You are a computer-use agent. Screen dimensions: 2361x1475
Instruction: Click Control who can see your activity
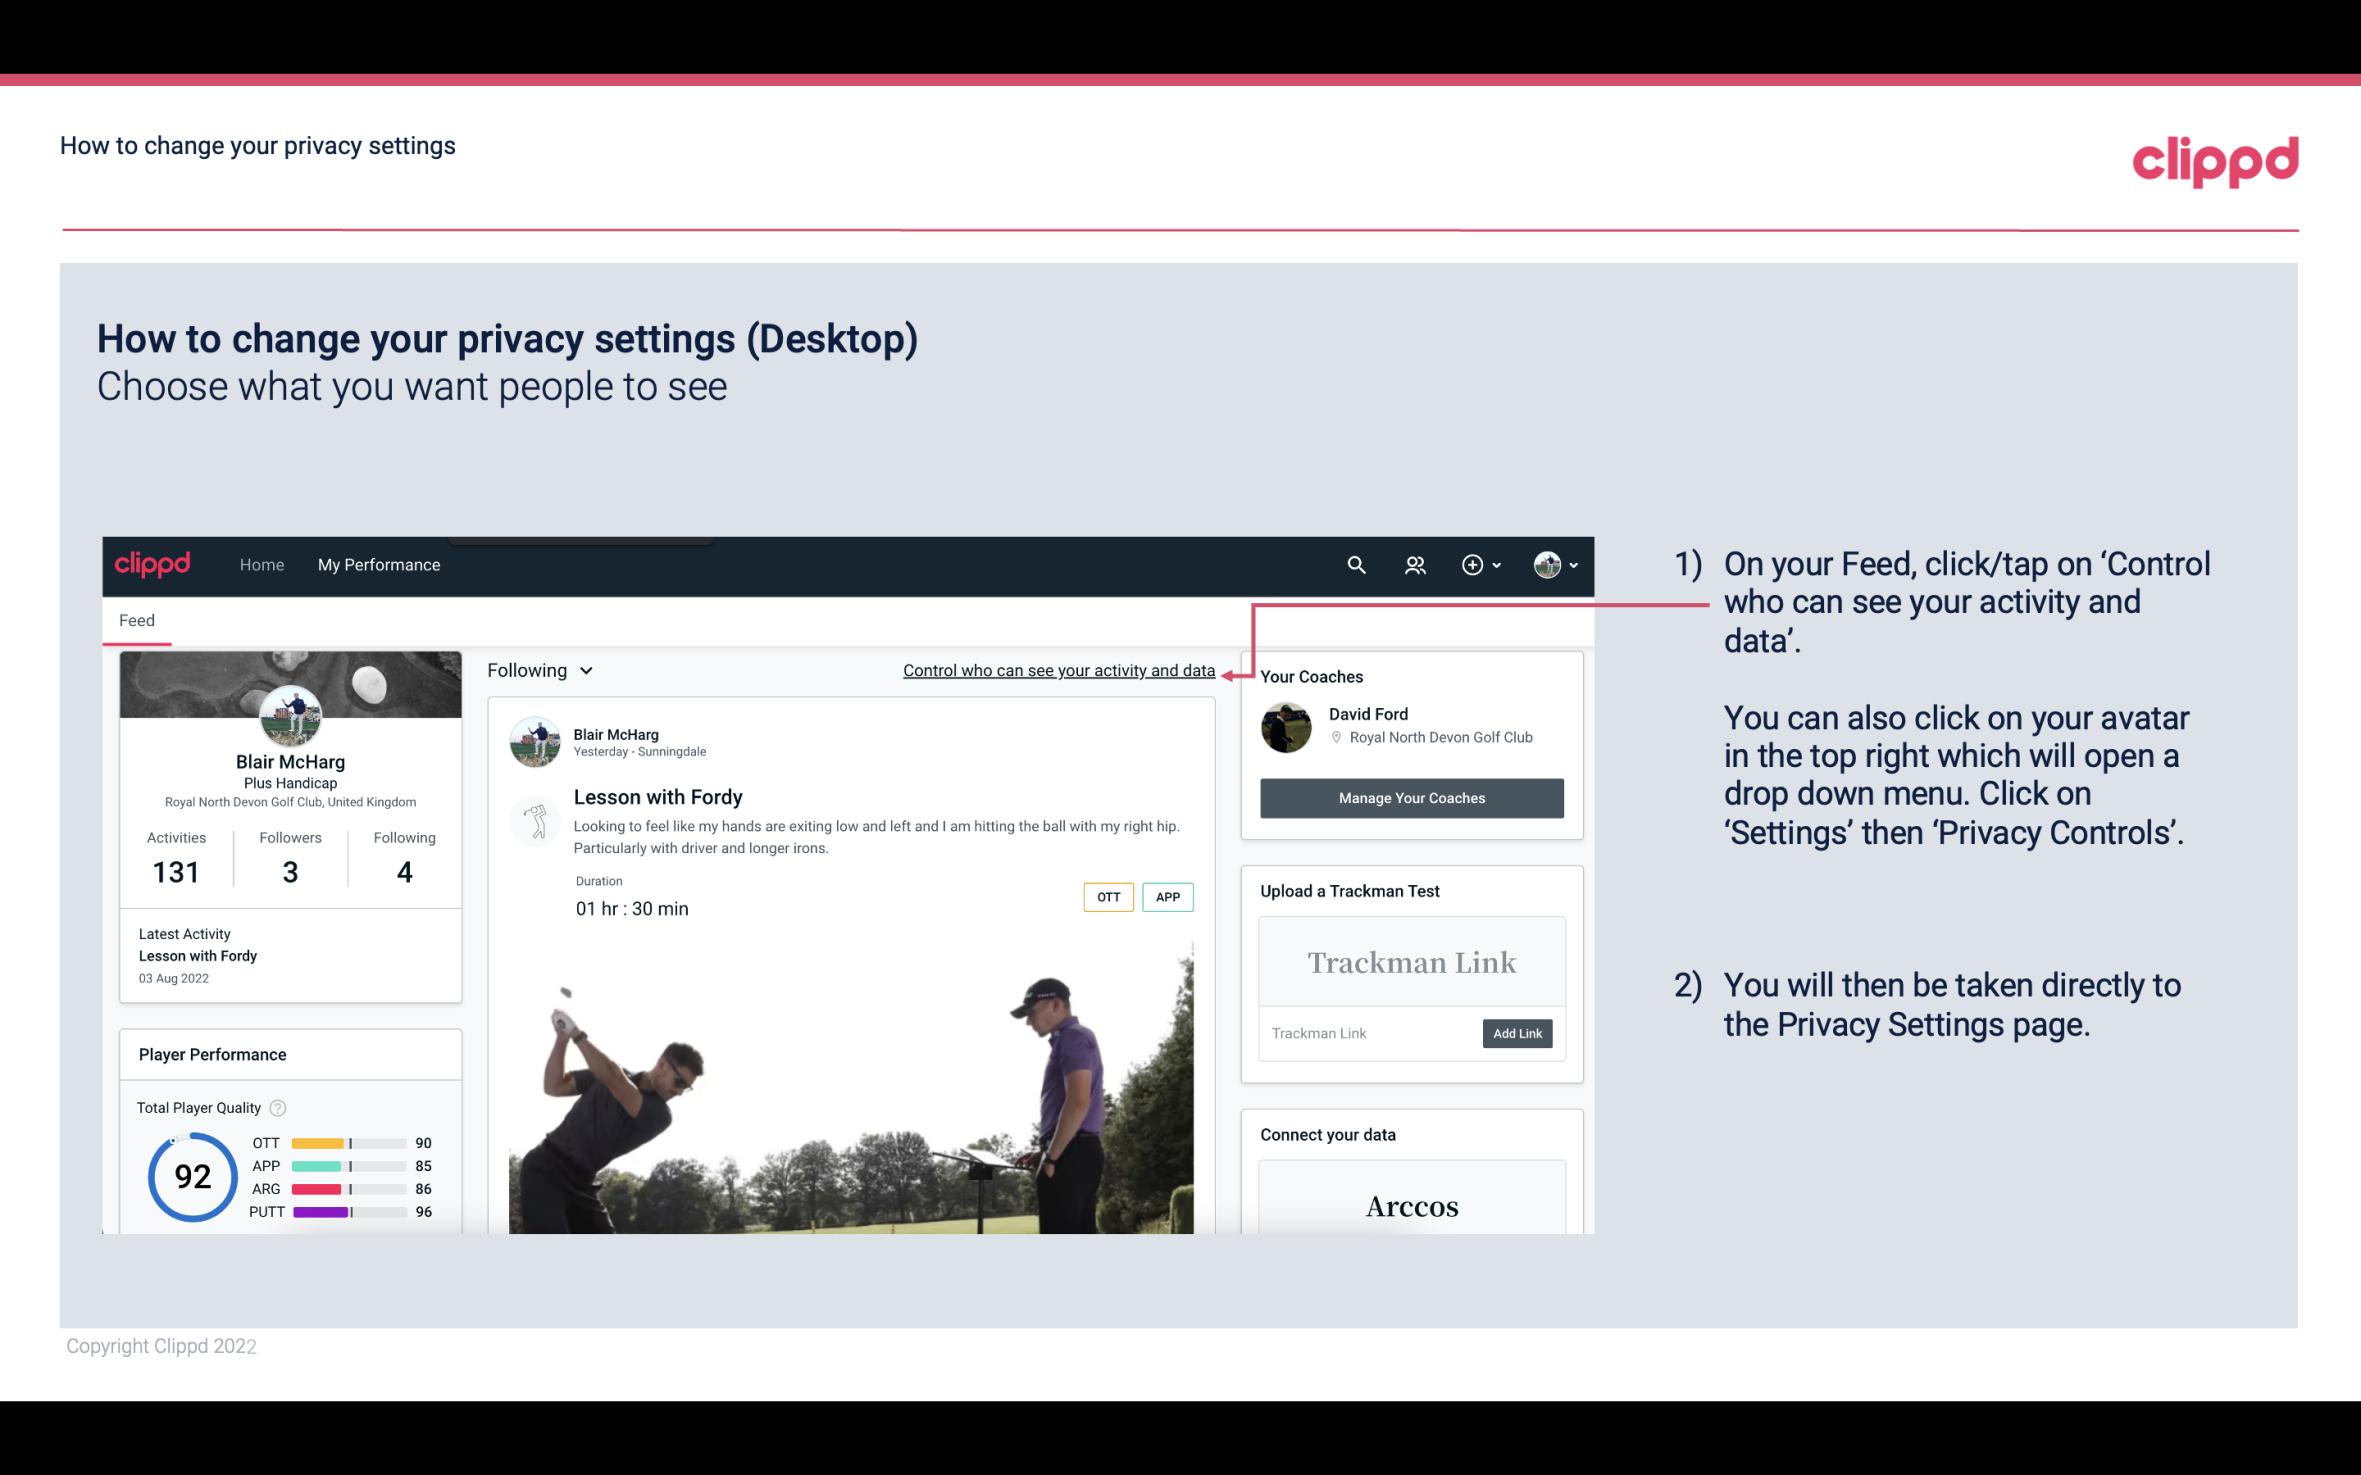(x=1058, y=670)
